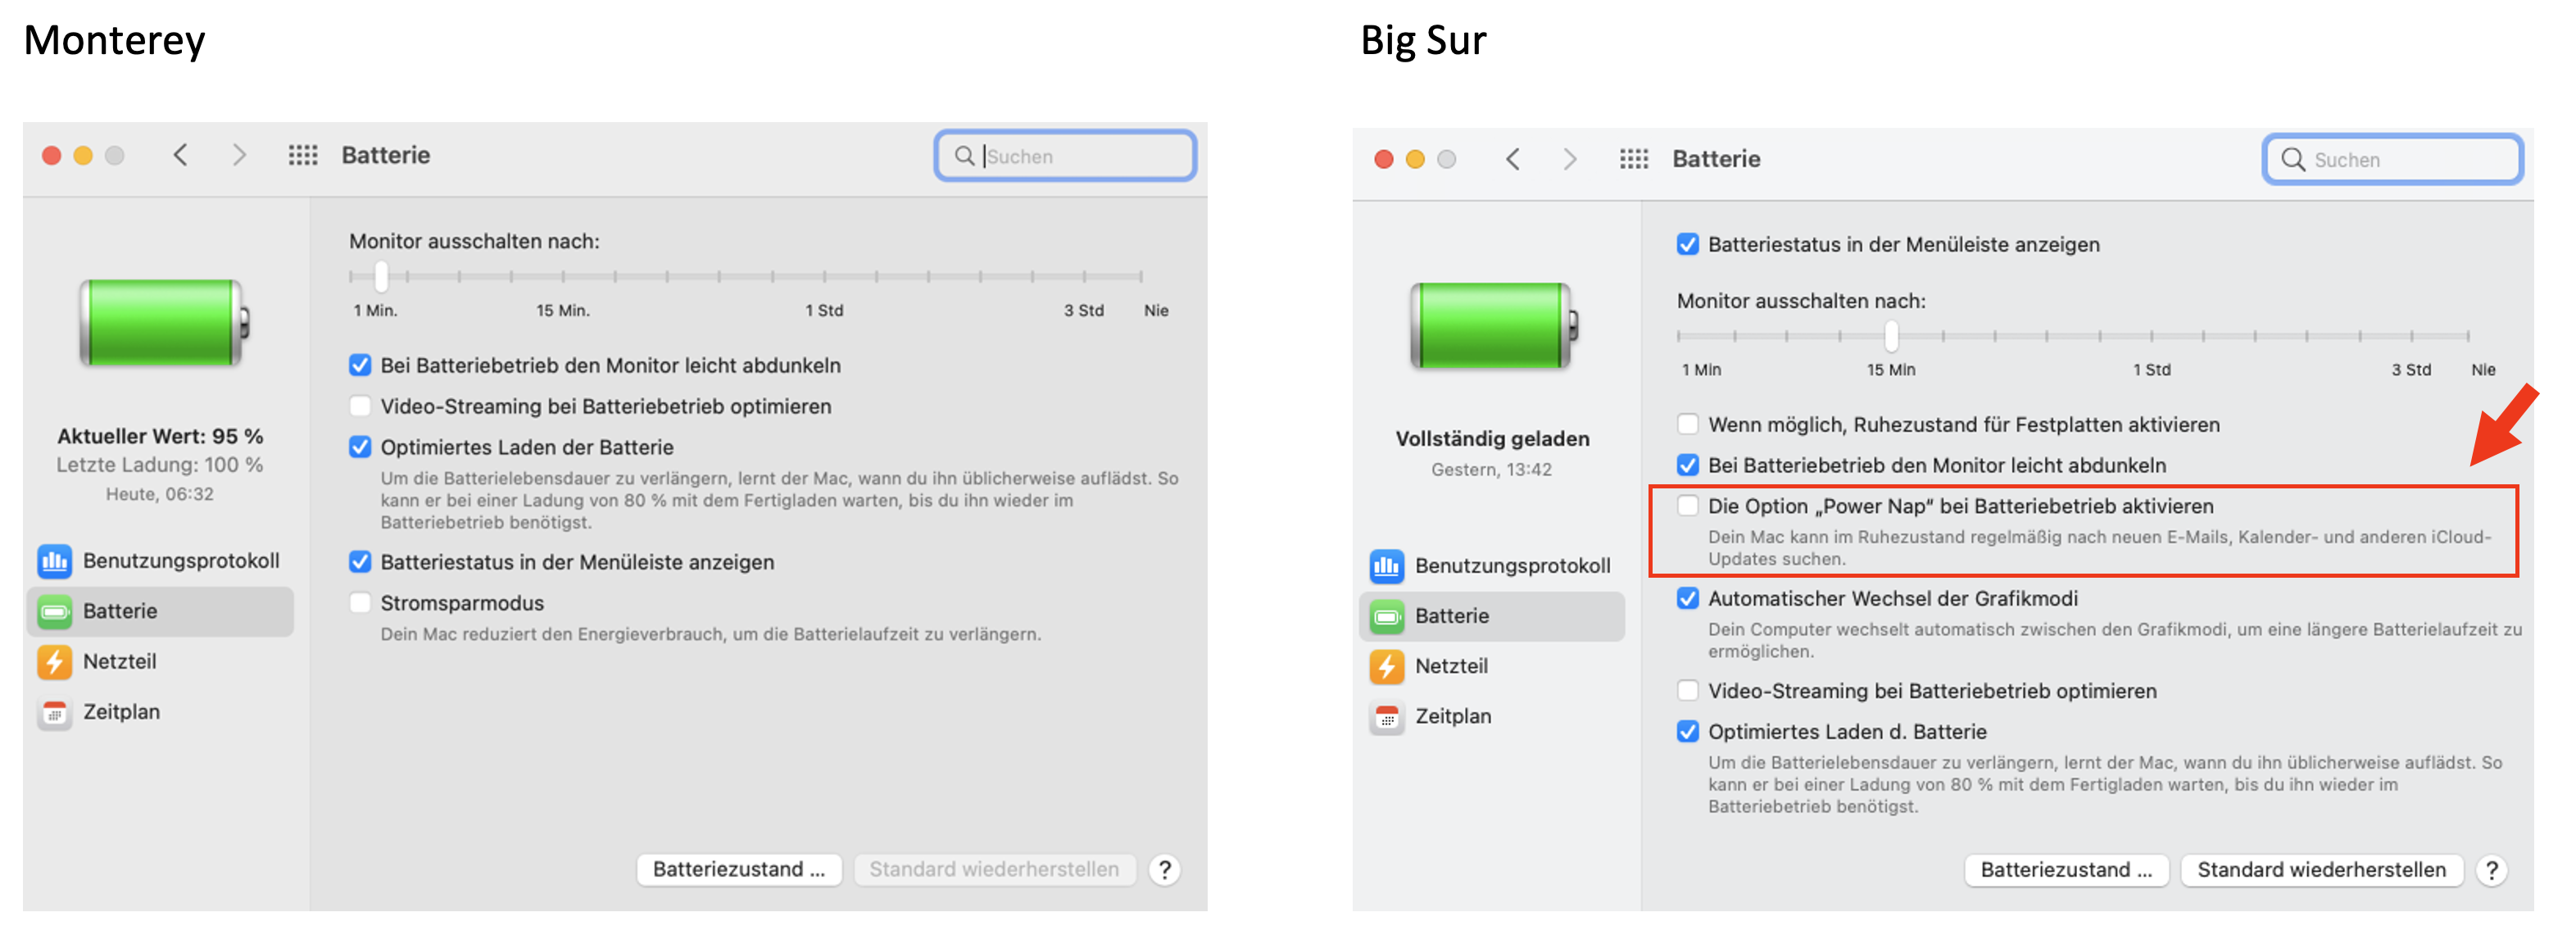This screenshot has height=935, width=2576.
Task: Toggle Optimiertes Laden der Batterie in Monterey
Action: click(360, 447)
